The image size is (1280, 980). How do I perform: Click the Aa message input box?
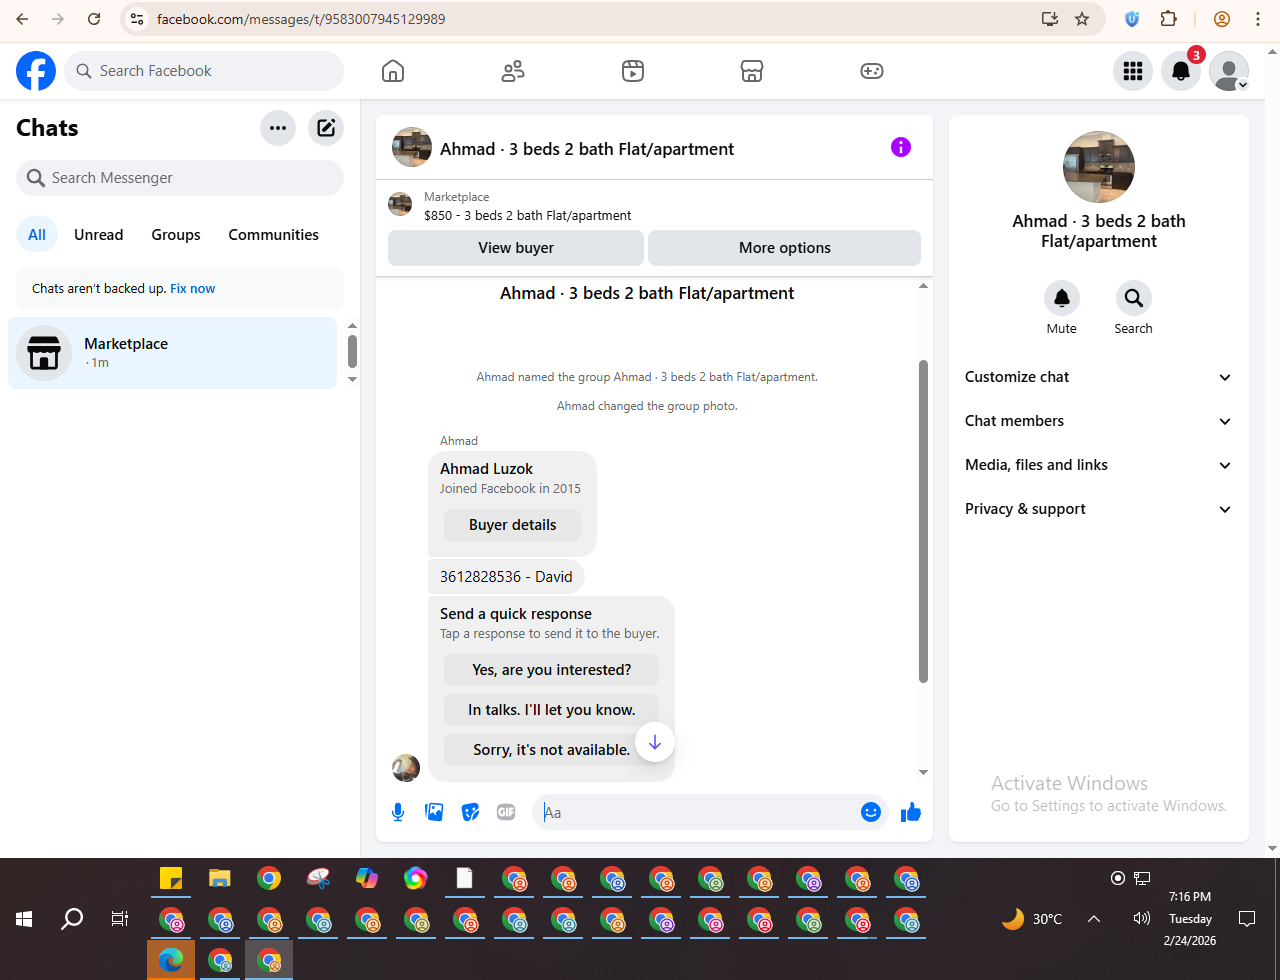[x=698, y=812]
